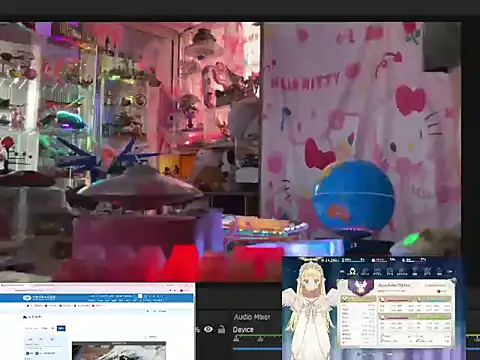Open the satellite image in browser page
Image resolution: width=480 pixels, height=360 pixels.
click(119, 351)
